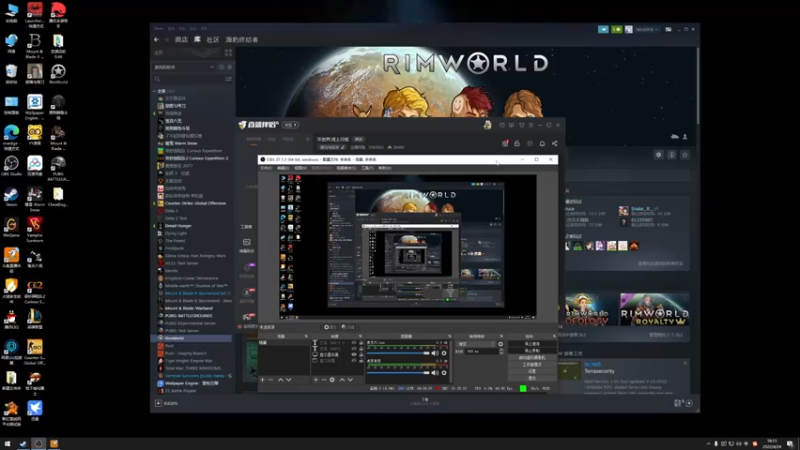Click gift box icon in streaming companion
Image resolution: width=800 pixels, height=450 pixels.
coord(505,143)
